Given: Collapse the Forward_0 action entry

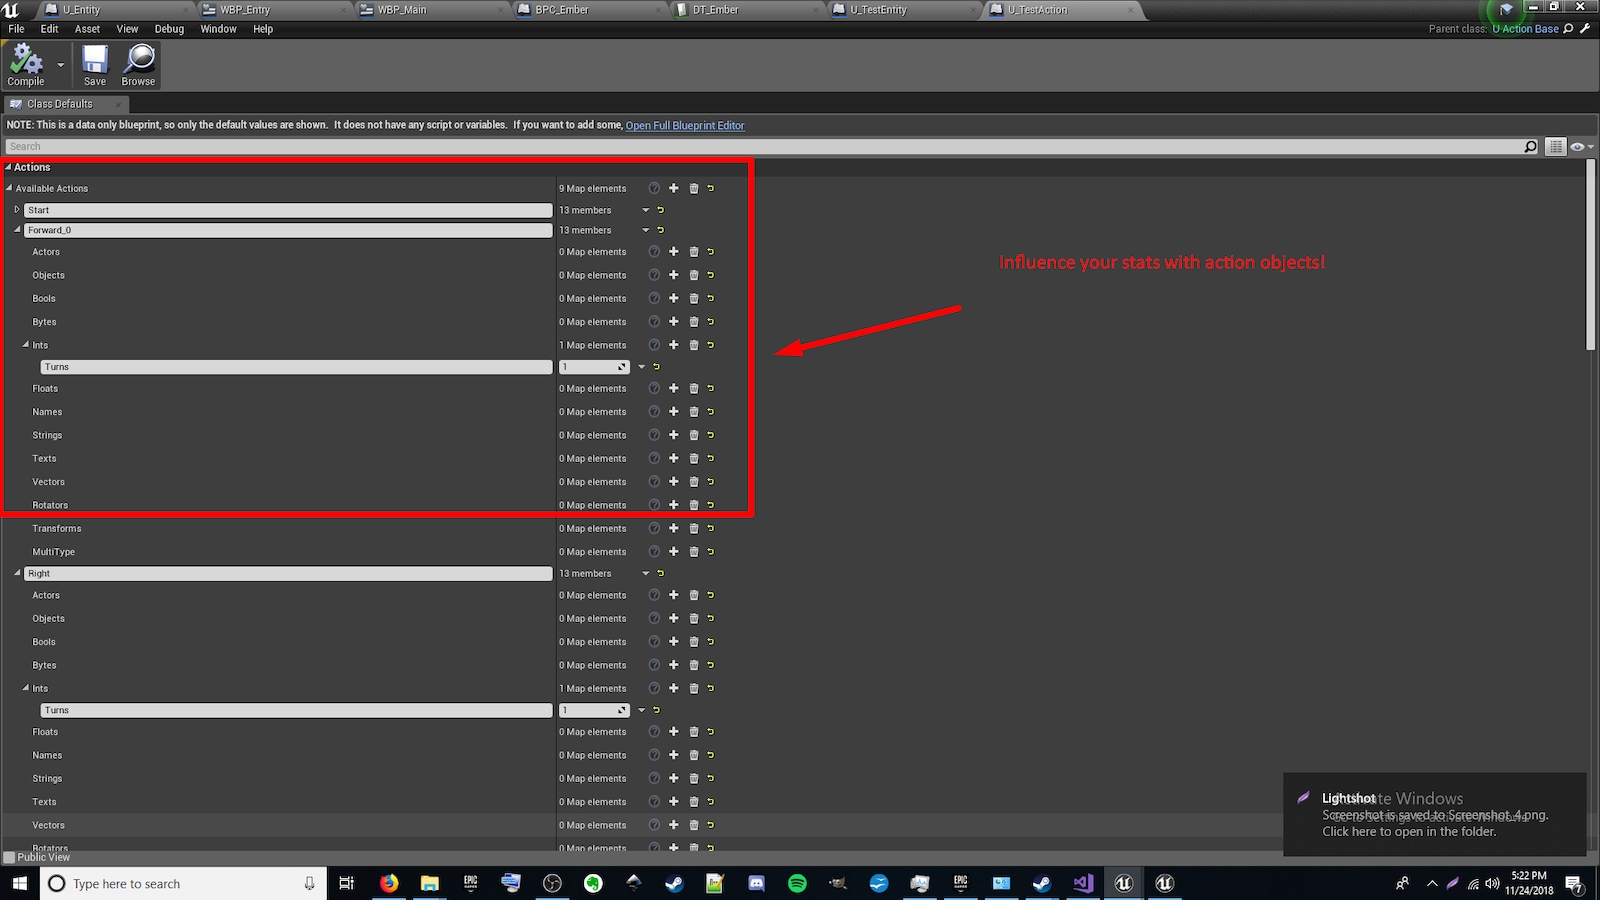Looking at the screenshot, I should pyautogui.click(x=17, y=230).
